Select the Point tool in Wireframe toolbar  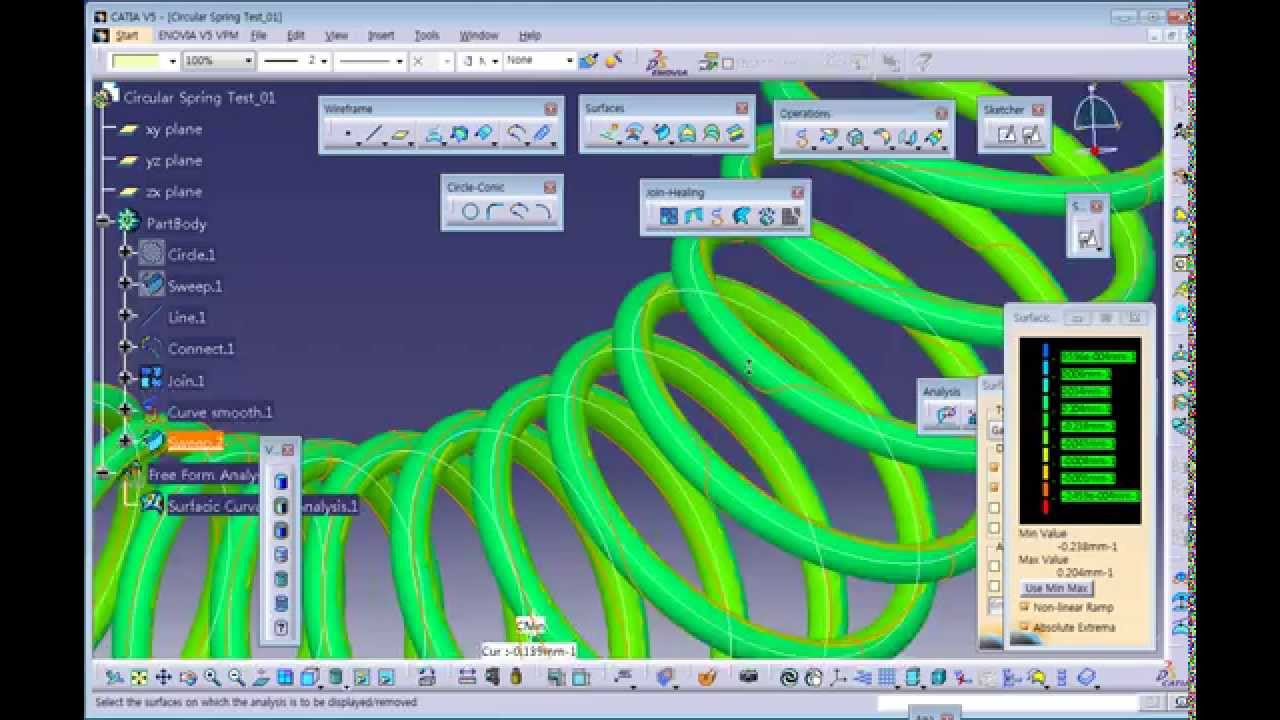coord(347,135)
